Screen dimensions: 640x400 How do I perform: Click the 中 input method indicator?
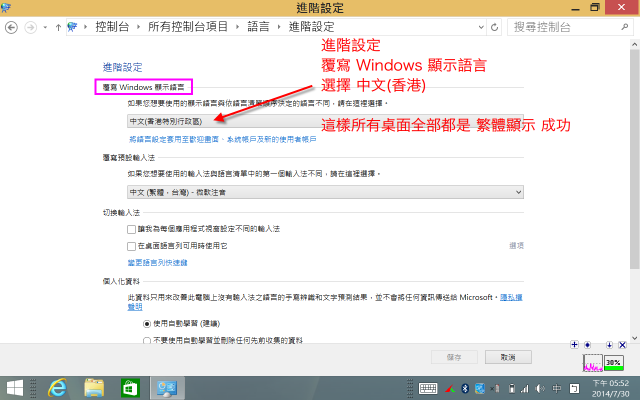557,388
